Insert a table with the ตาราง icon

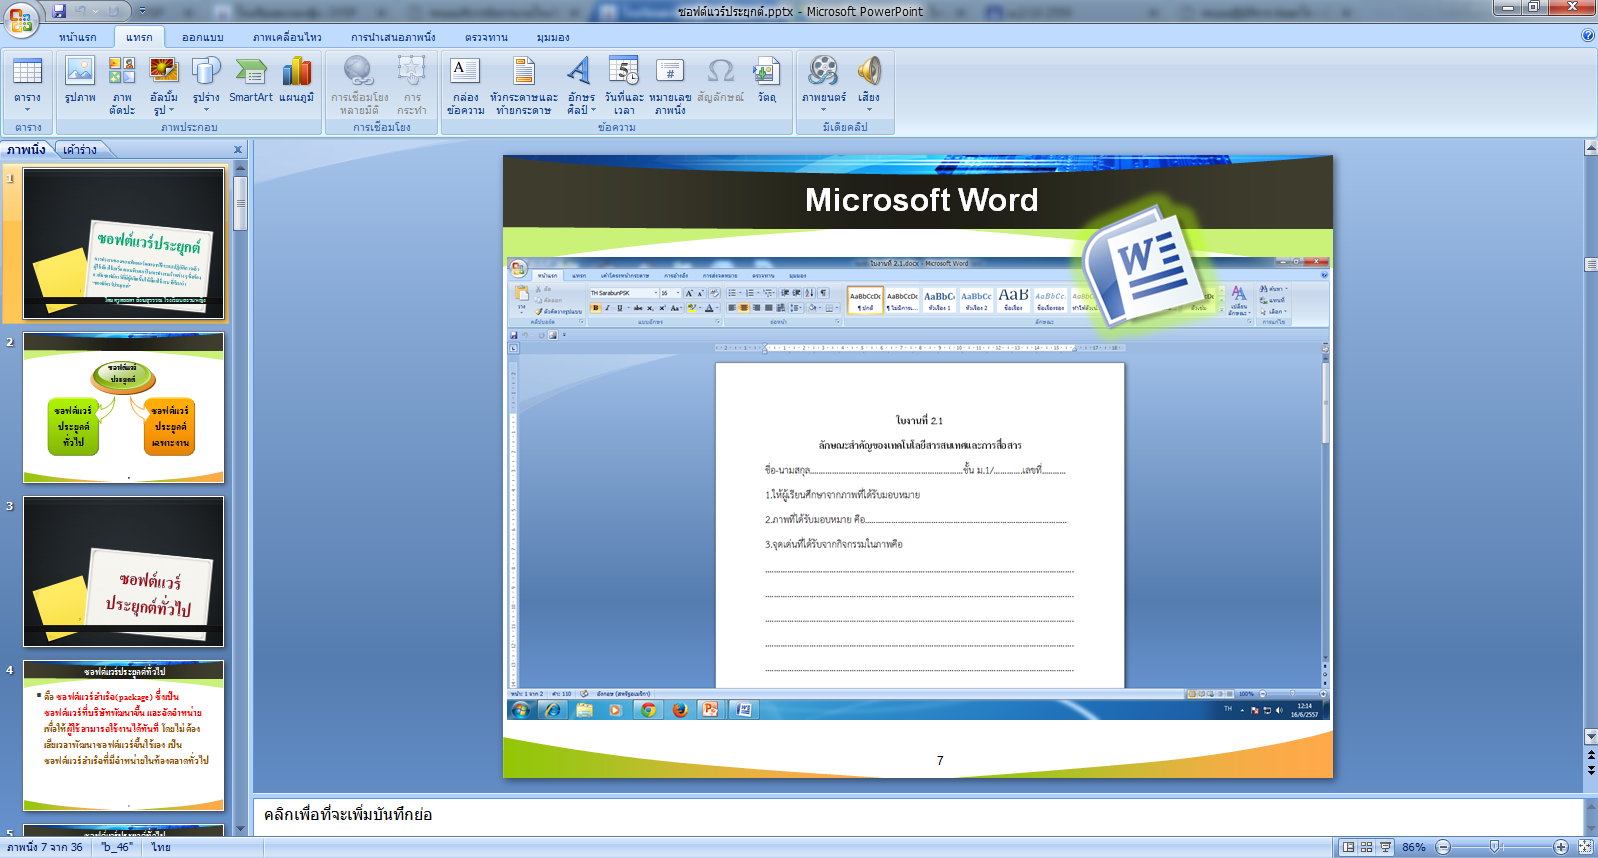(x=27, y=71)
